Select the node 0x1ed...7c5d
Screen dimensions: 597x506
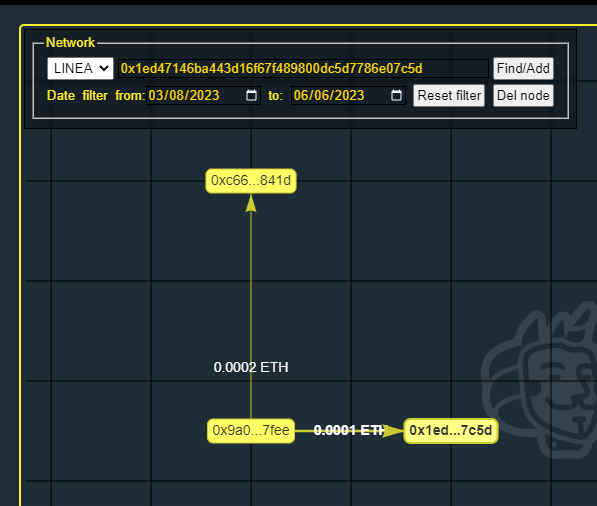[451, 431]
